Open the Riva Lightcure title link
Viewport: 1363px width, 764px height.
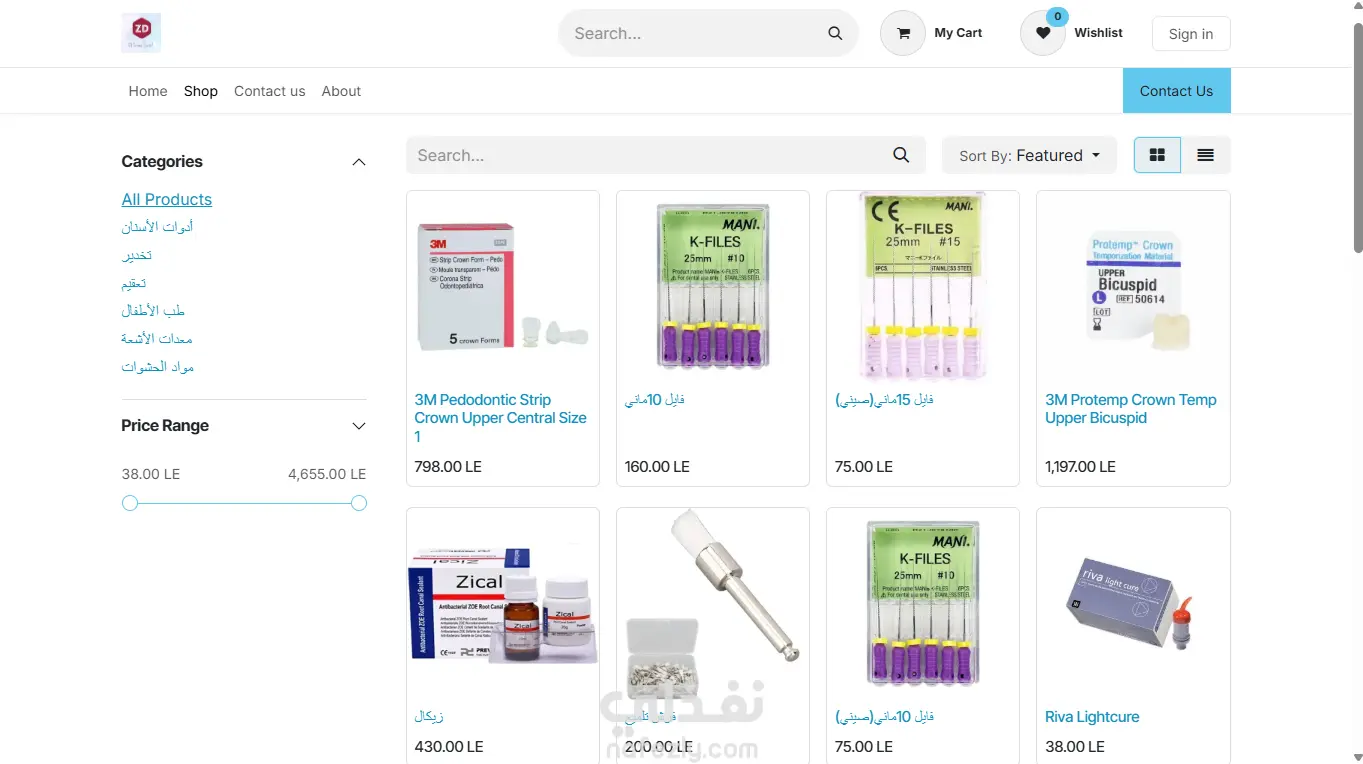(1092, 717)
